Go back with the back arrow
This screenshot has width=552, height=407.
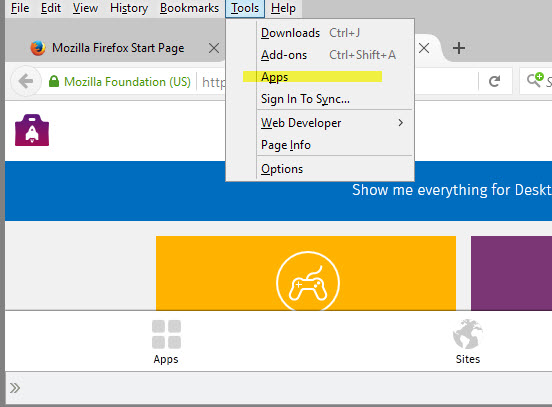coord(26,81)
